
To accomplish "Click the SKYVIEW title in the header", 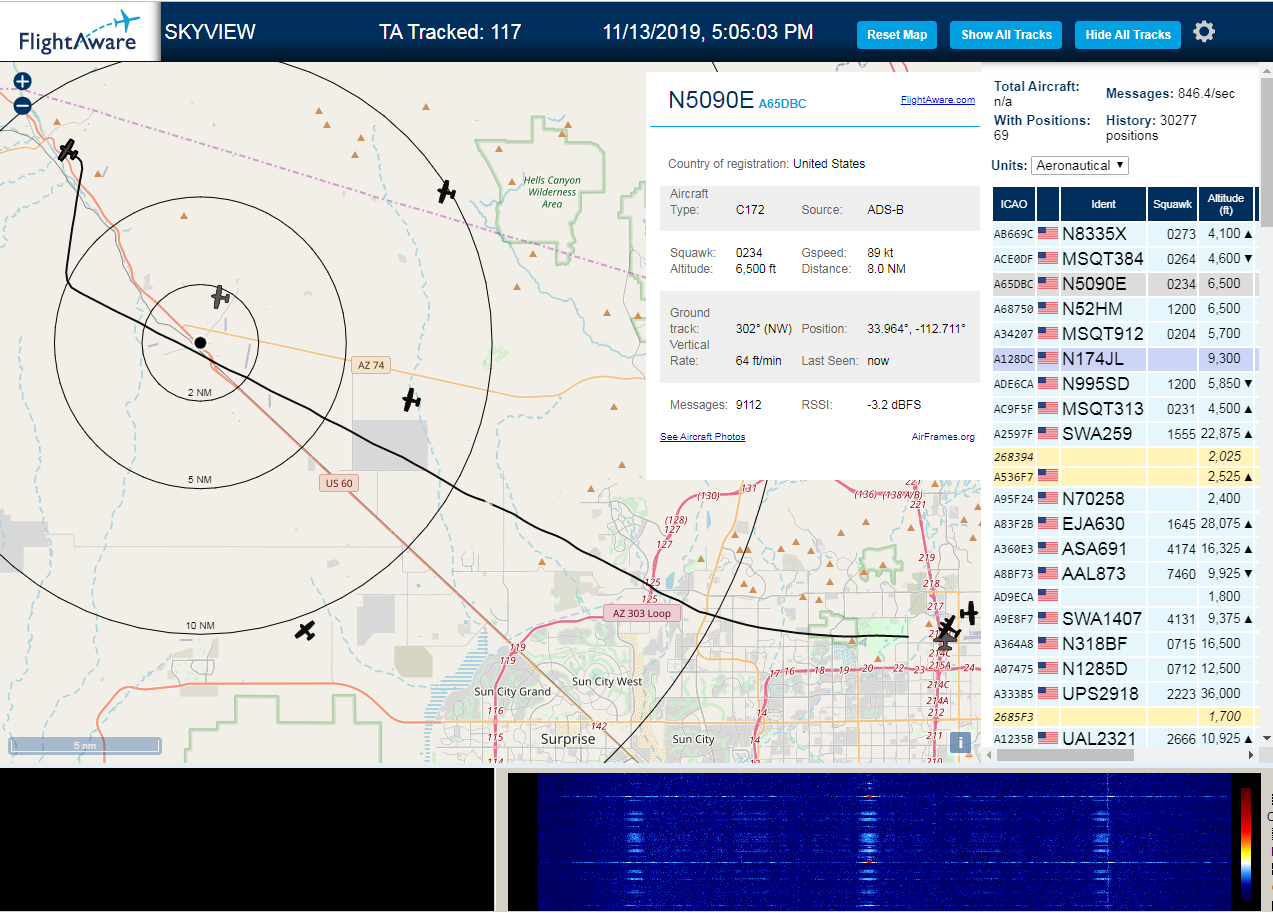I will [x=210, y=32].
